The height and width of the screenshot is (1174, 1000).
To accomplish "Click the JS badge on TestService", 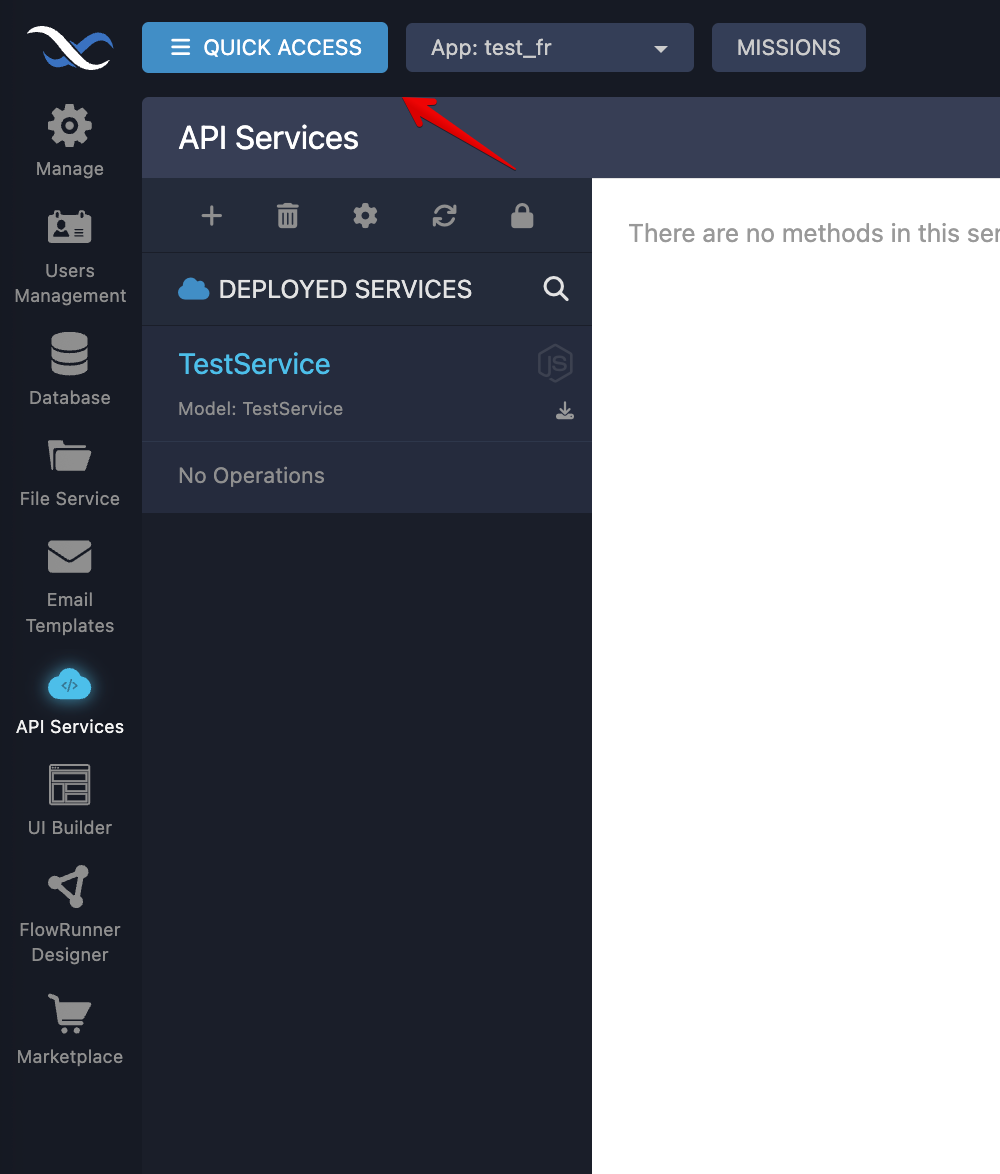I will [x=555, y=363].
